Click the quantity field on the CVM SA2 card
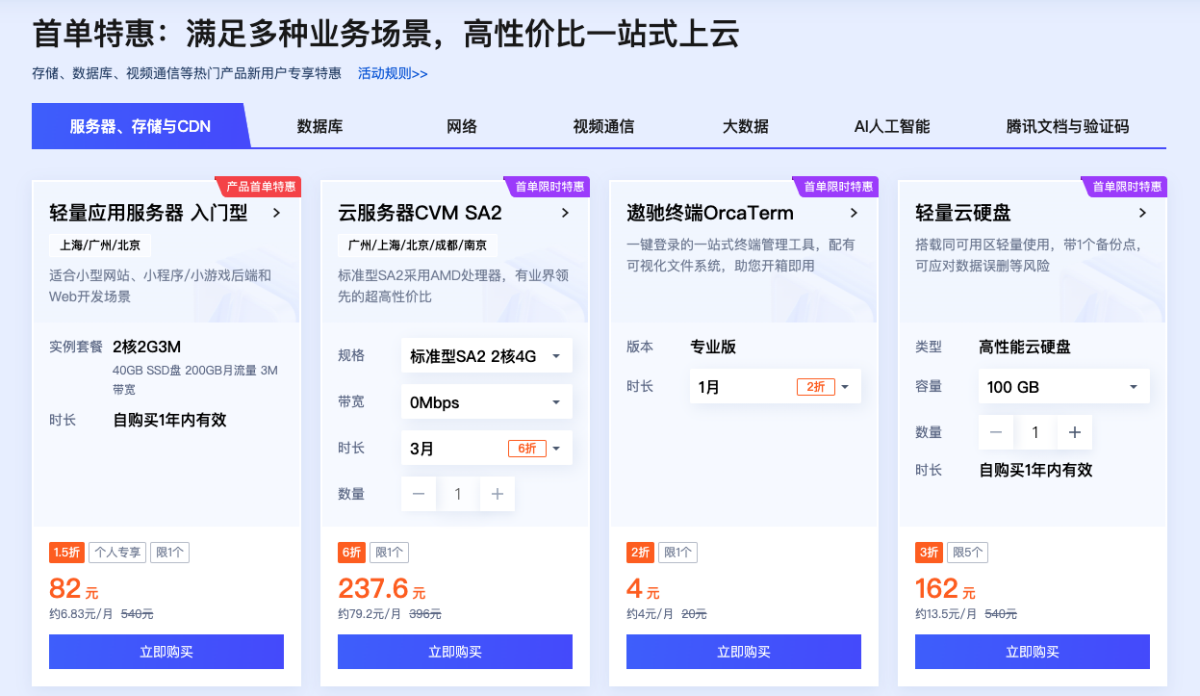This screenshot has width=1200, height=696. point(458,494)
